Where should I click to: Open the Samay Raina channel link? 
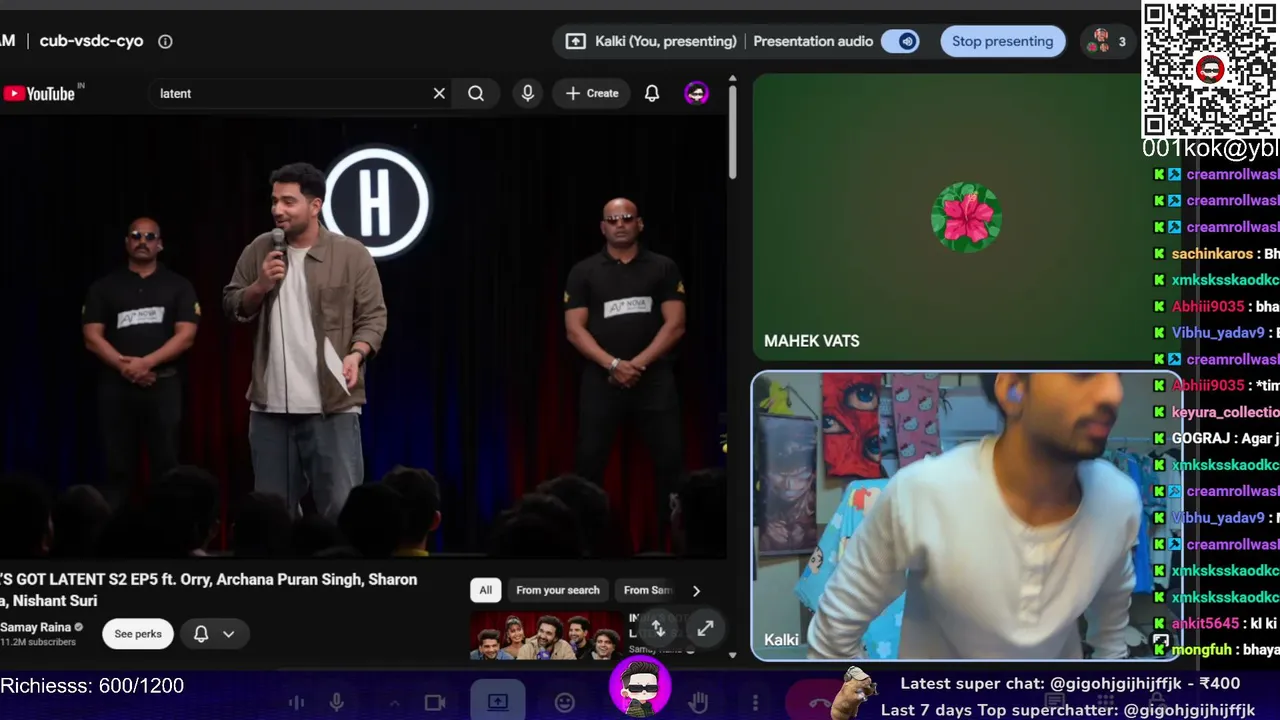[36, 627]
